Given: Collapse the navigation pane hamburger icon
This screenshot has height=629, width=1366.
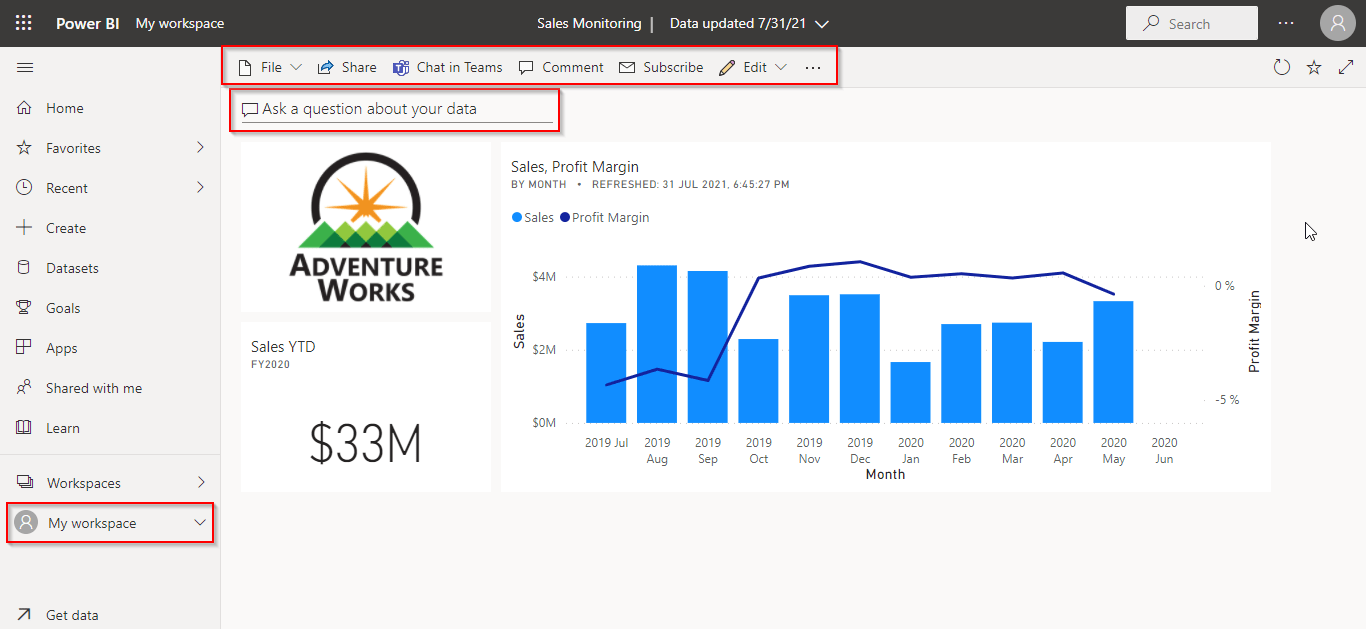Looking at the screenshot, I should point(25,68).
